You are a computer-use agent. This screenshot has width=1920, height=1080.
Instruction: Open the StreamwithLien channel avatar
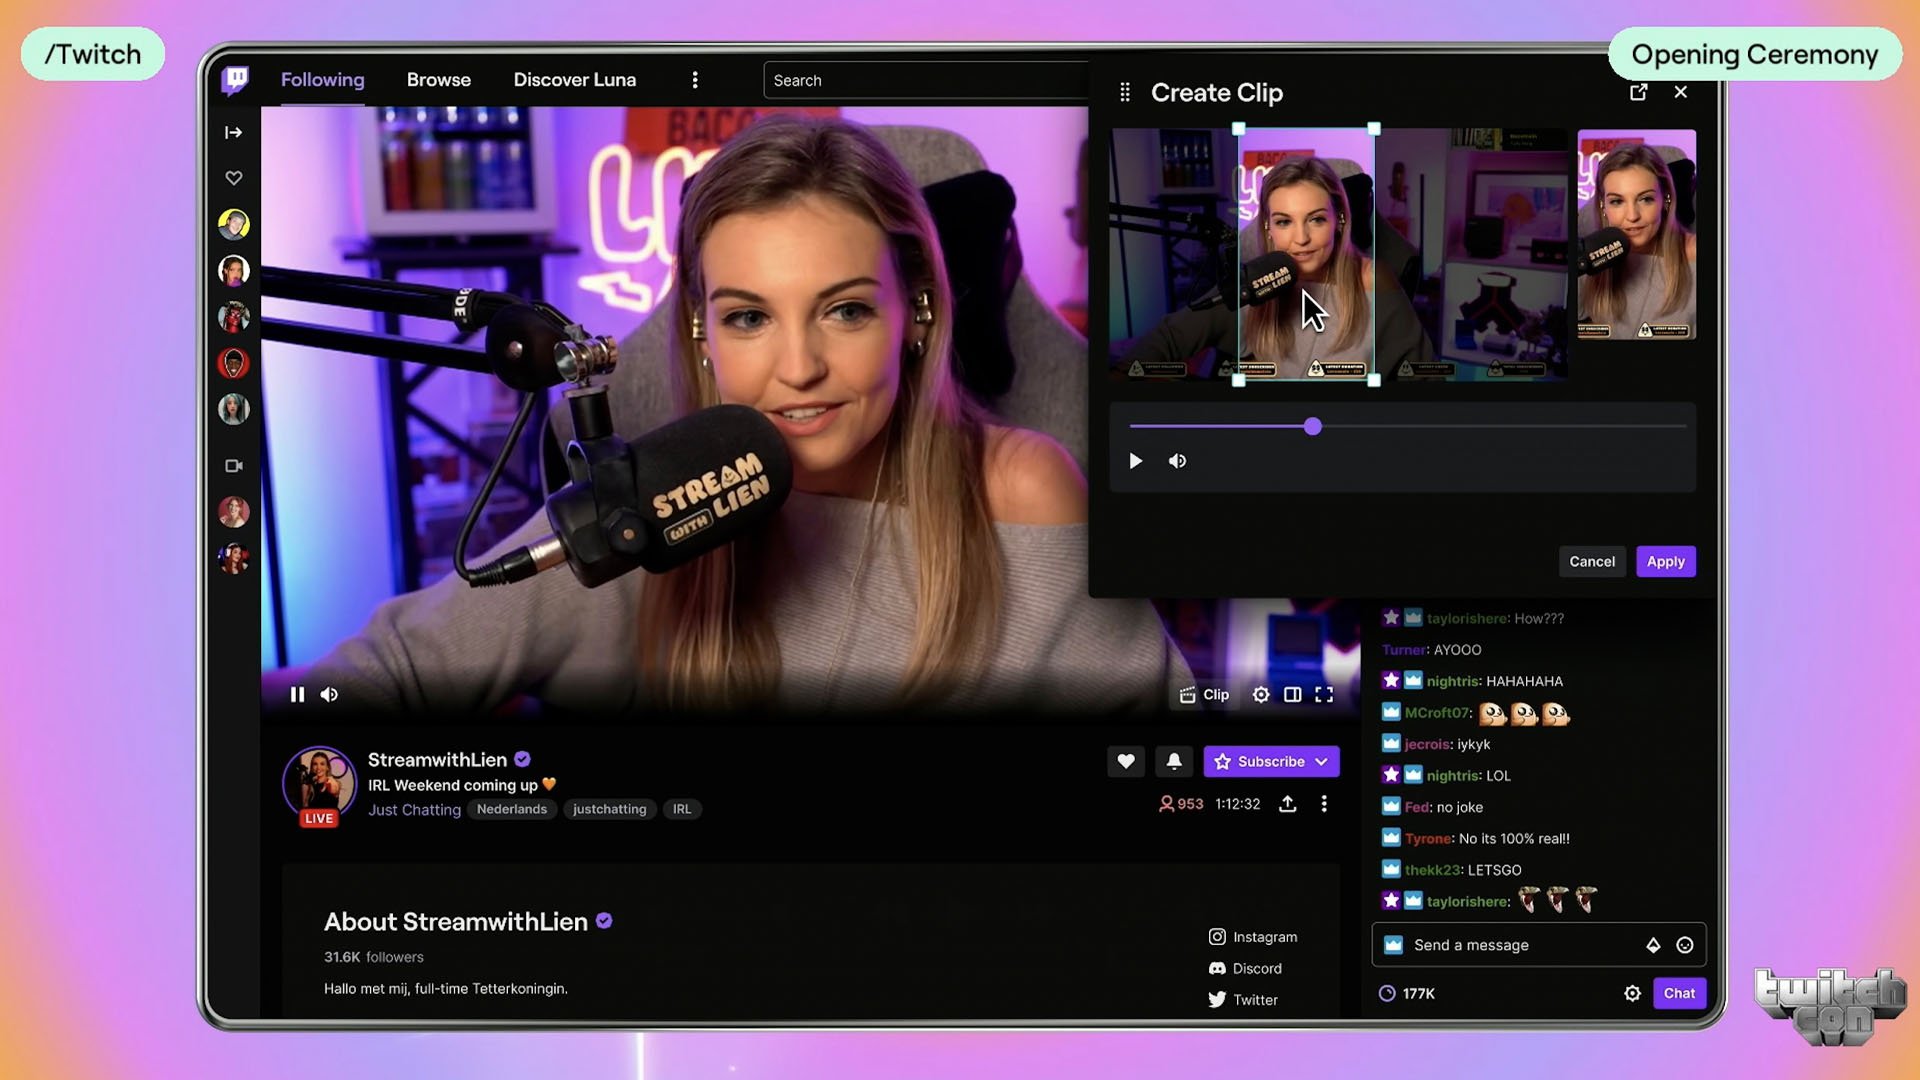pos(320,783)
